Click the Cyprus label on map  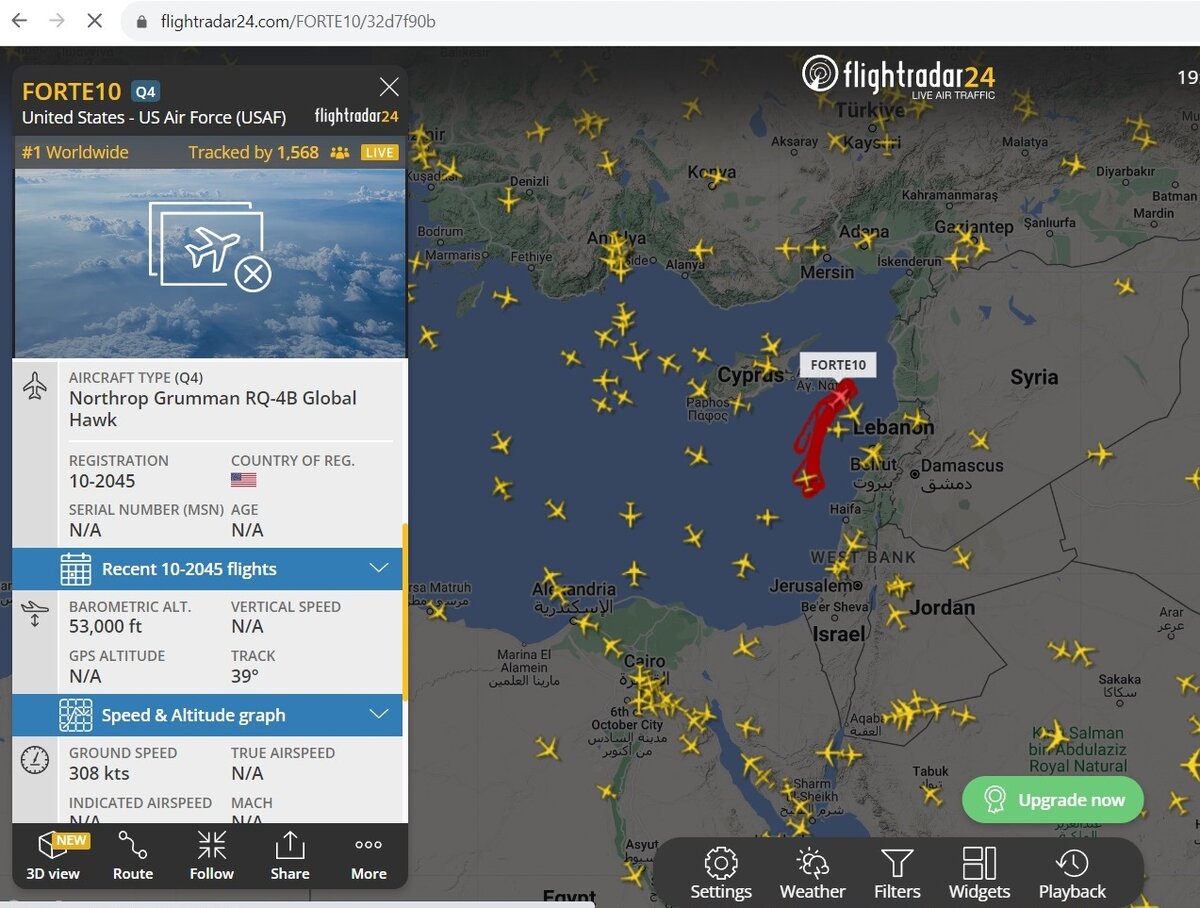coord(751,376)
